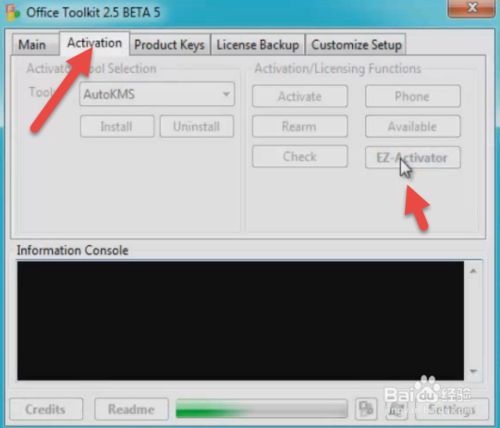Click the Uninstall button
The image size is (500, 428).
pos(197,126)
